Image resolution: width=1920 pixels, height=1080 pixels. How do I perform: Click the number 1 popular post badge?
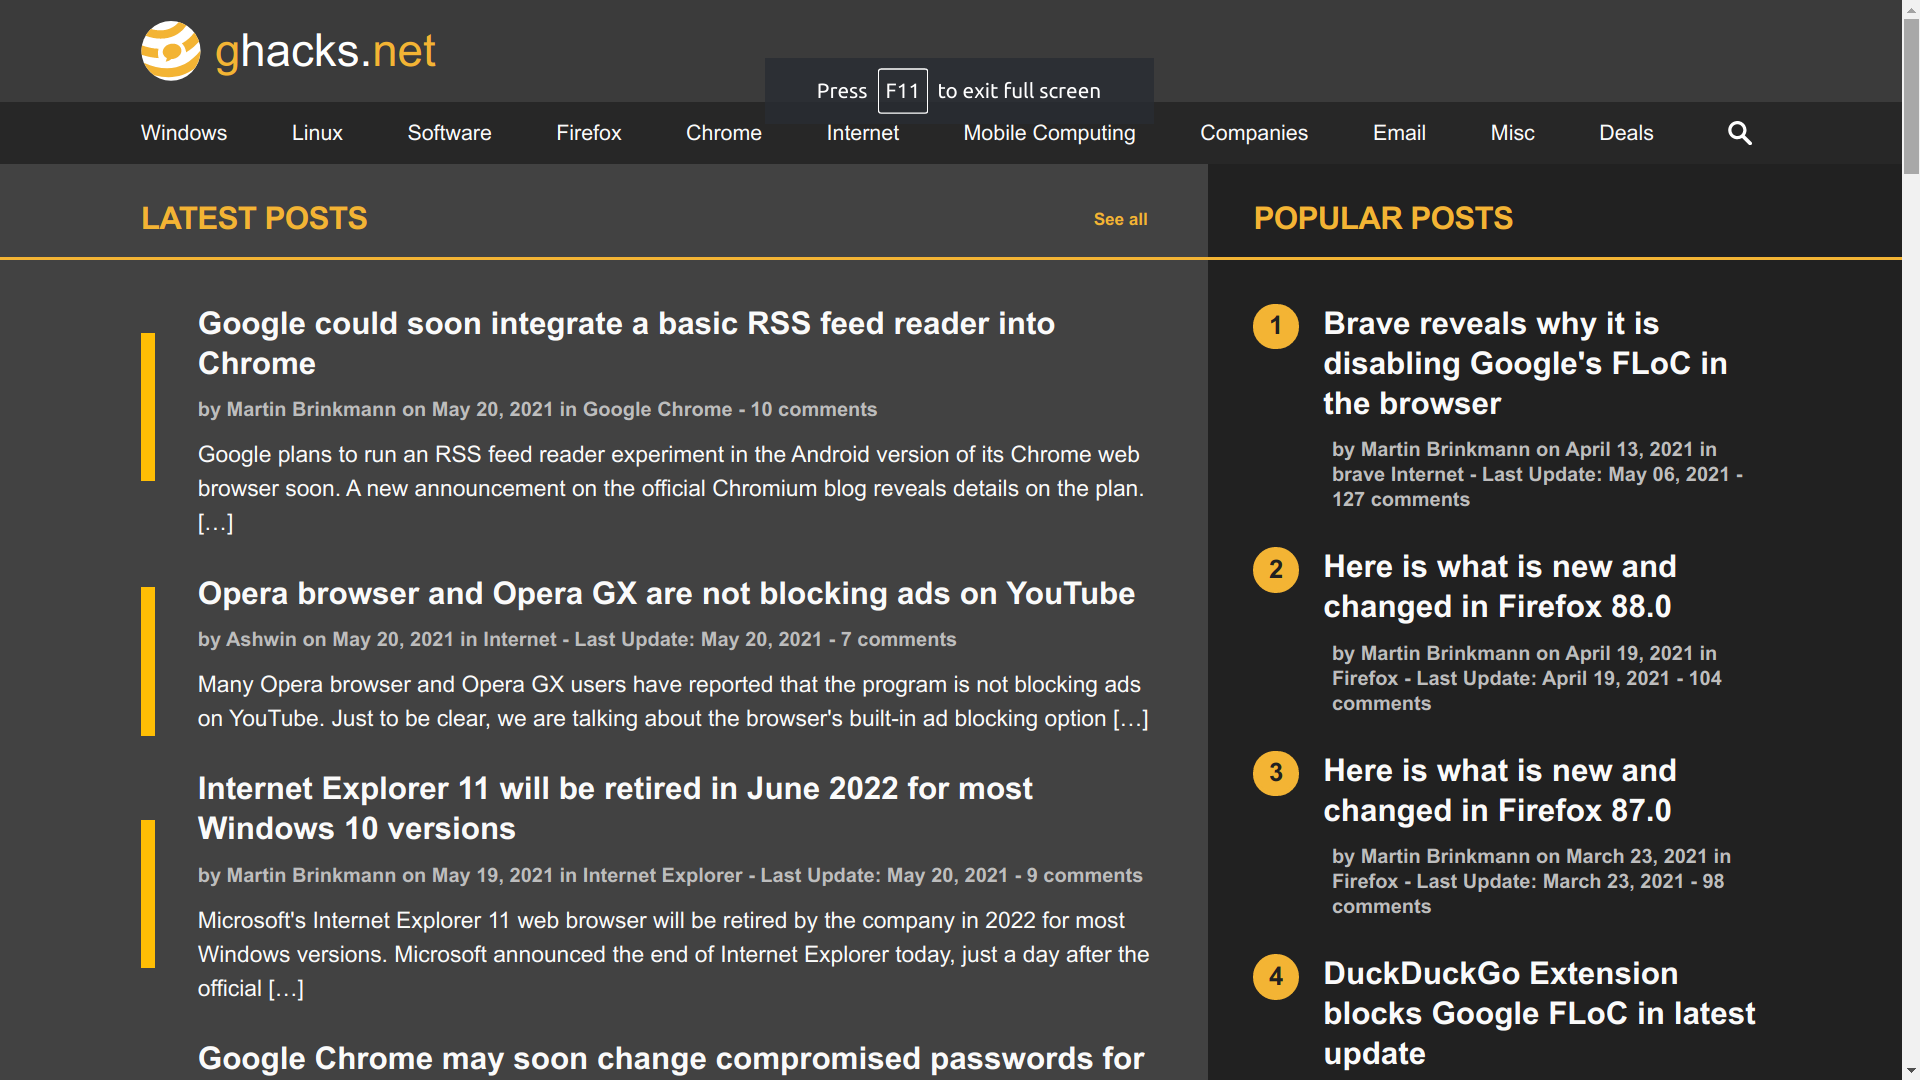point(1275,326)
